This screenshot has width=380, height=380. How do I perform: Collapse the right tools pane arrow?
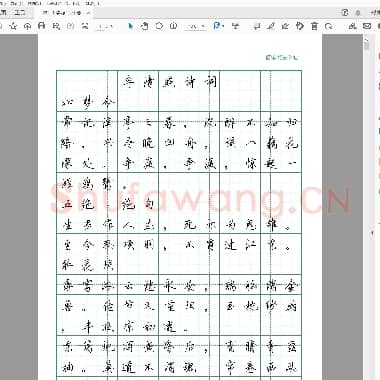pos(372,233)
